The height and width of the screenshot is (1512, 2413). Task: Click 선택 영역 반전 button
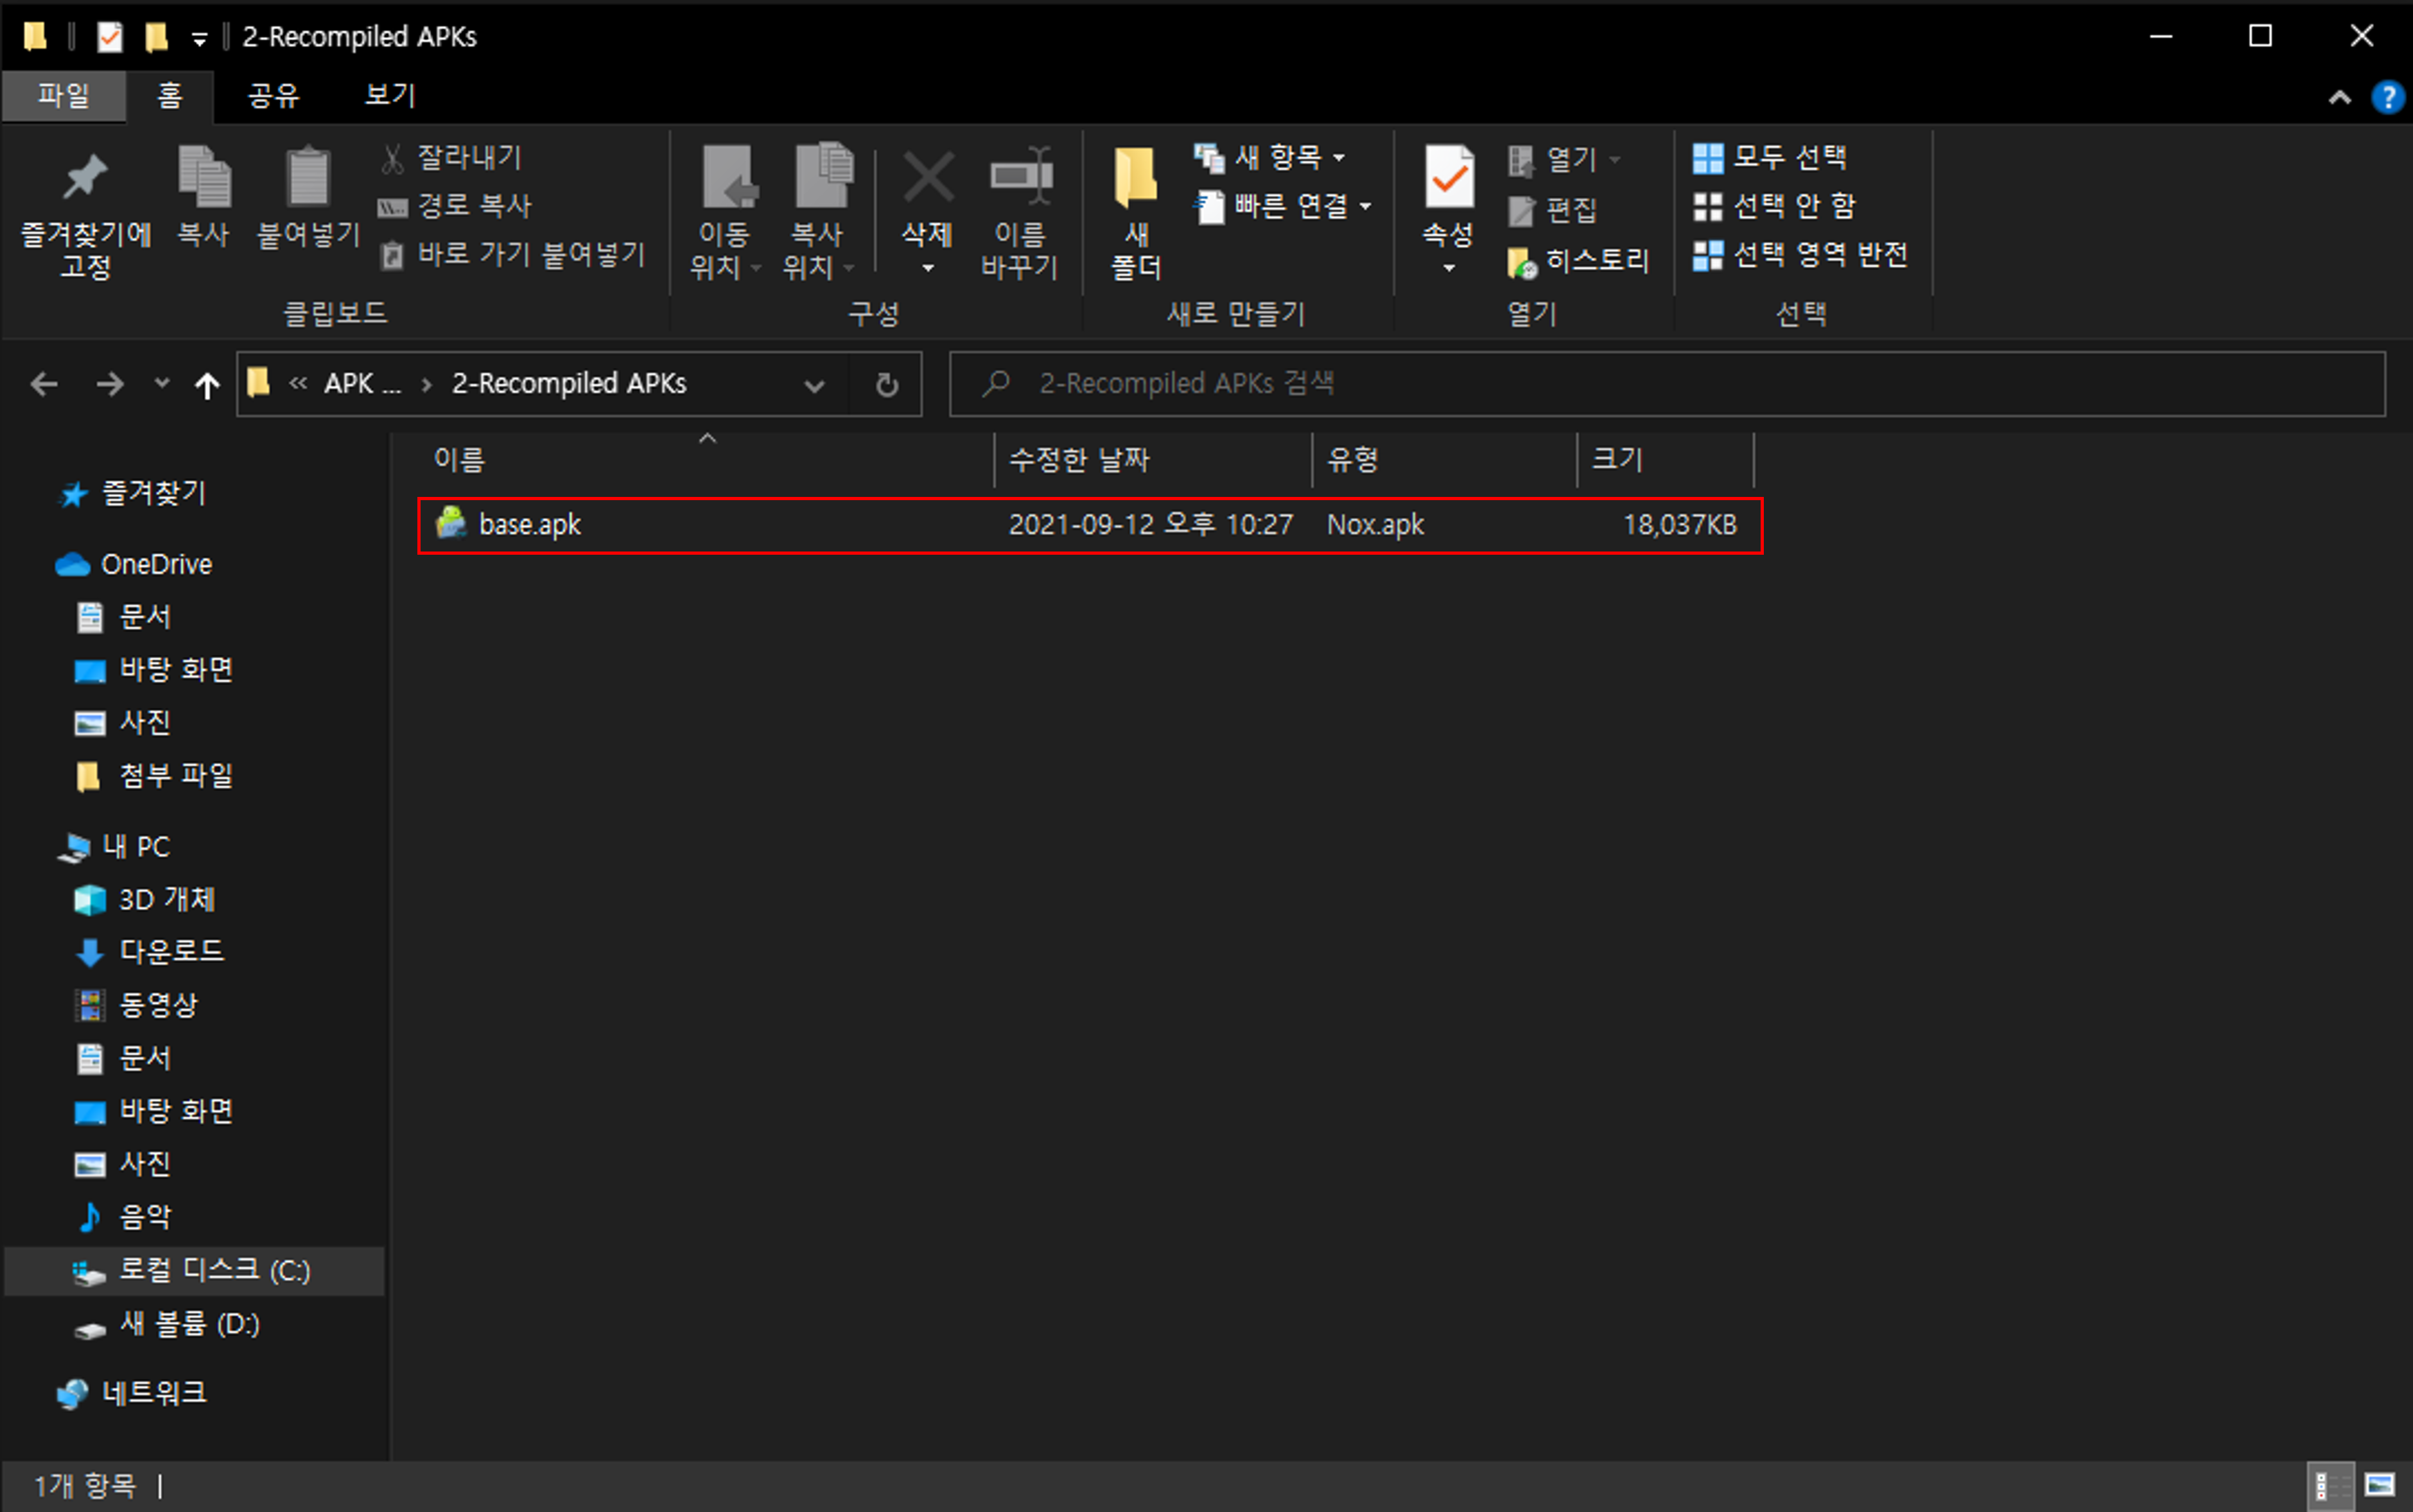[x=1801, y=255]
